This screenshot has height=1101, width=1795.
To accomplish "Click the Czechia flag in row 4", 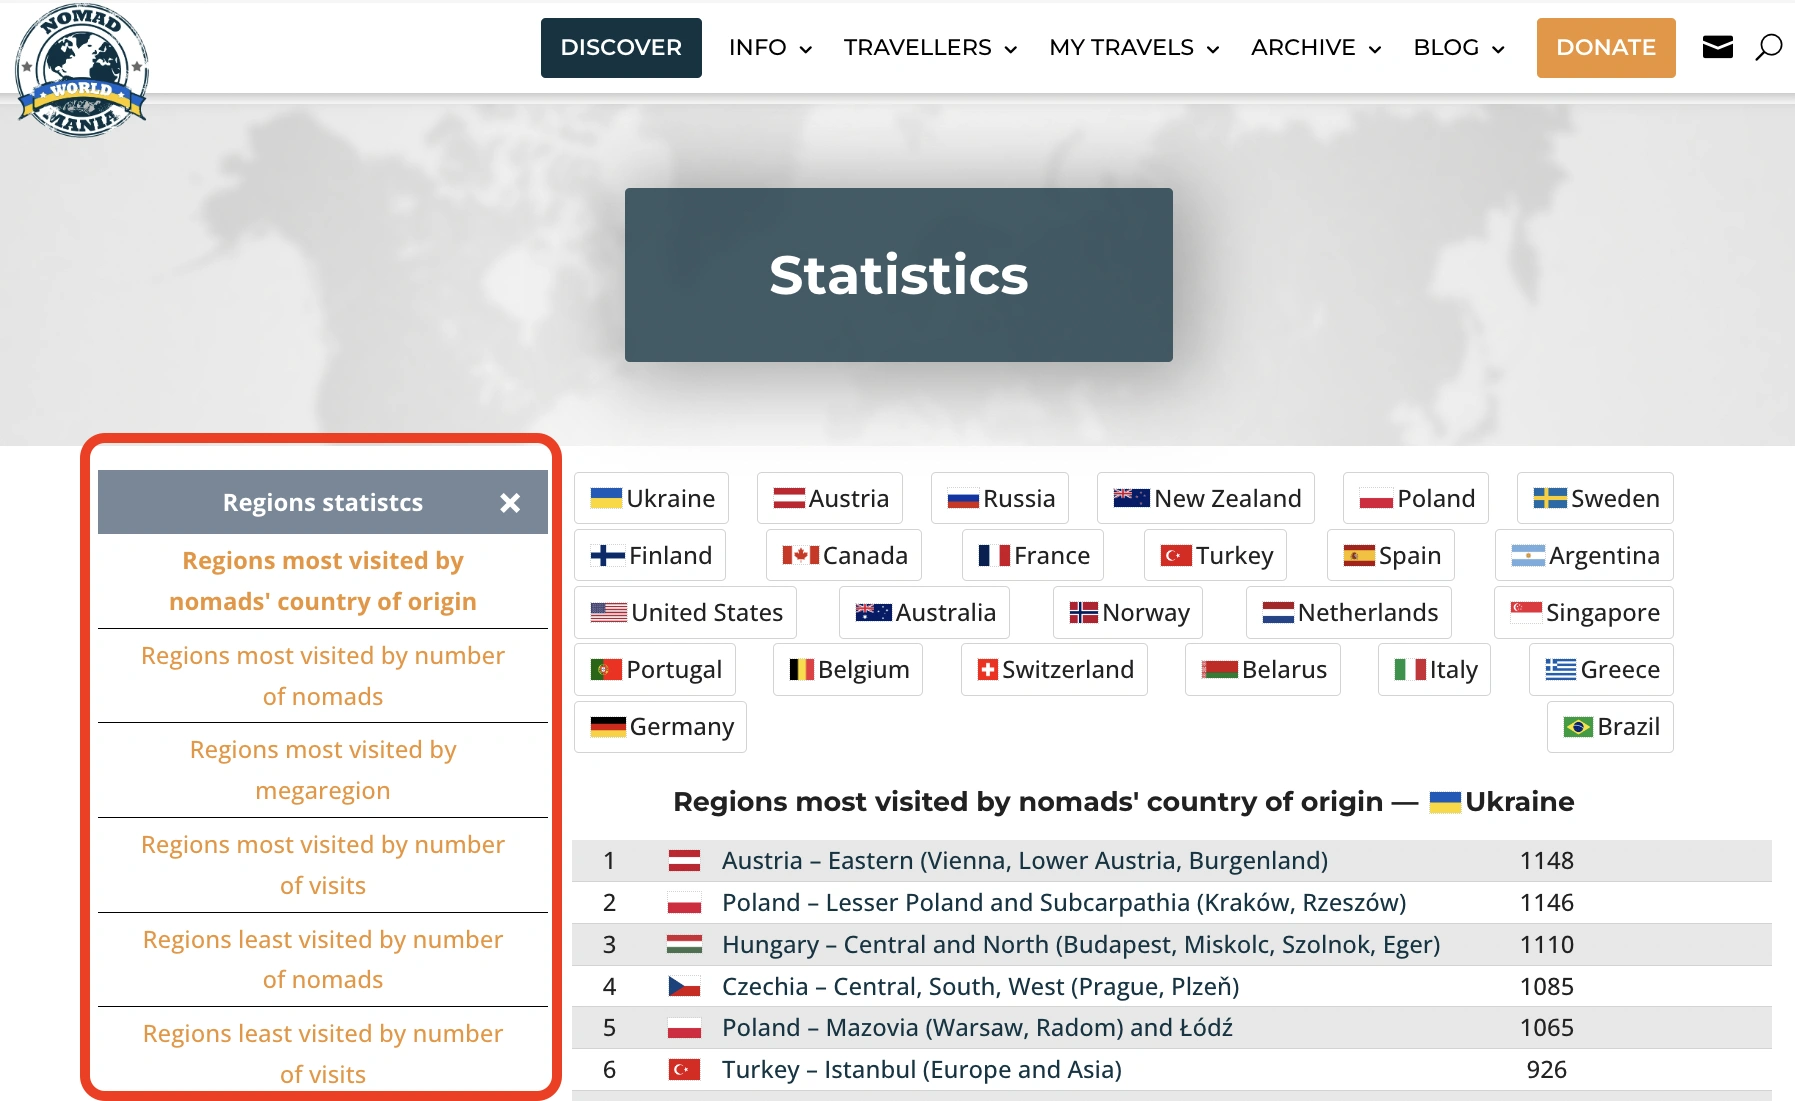I will coord(684,987).
